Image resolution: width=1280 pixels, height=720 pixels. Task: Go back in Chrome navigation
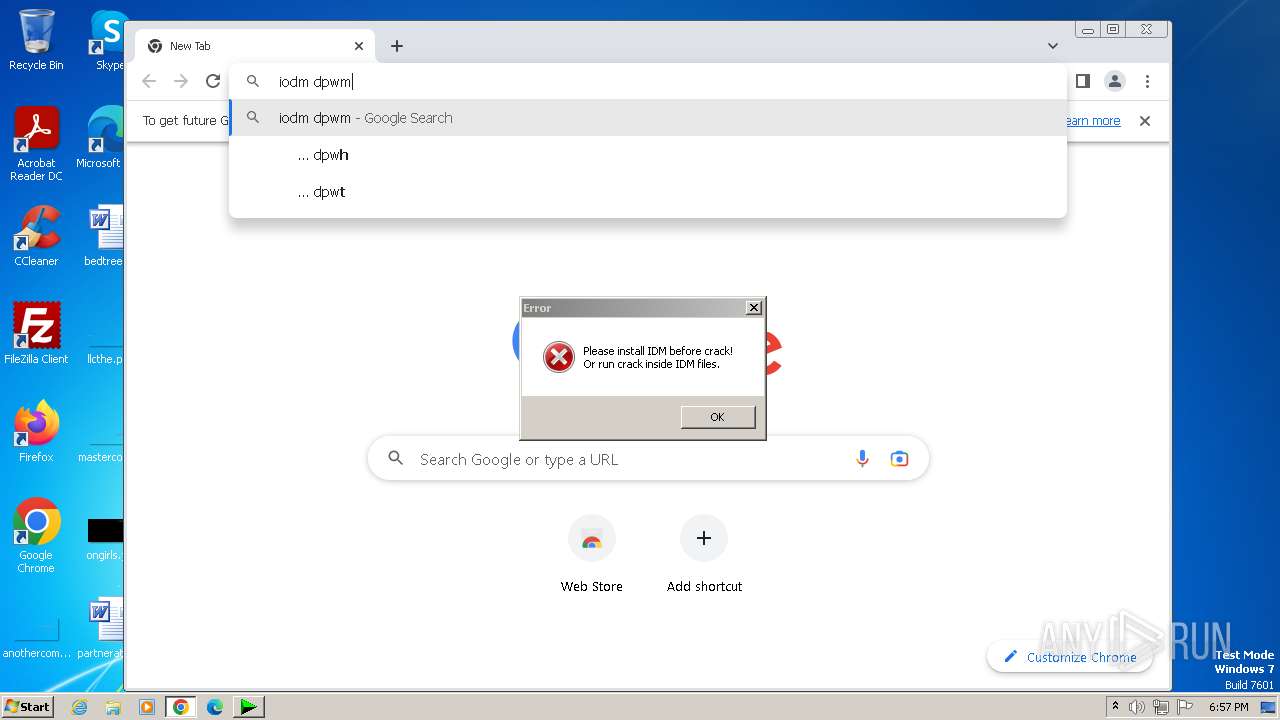coord(149,81)
